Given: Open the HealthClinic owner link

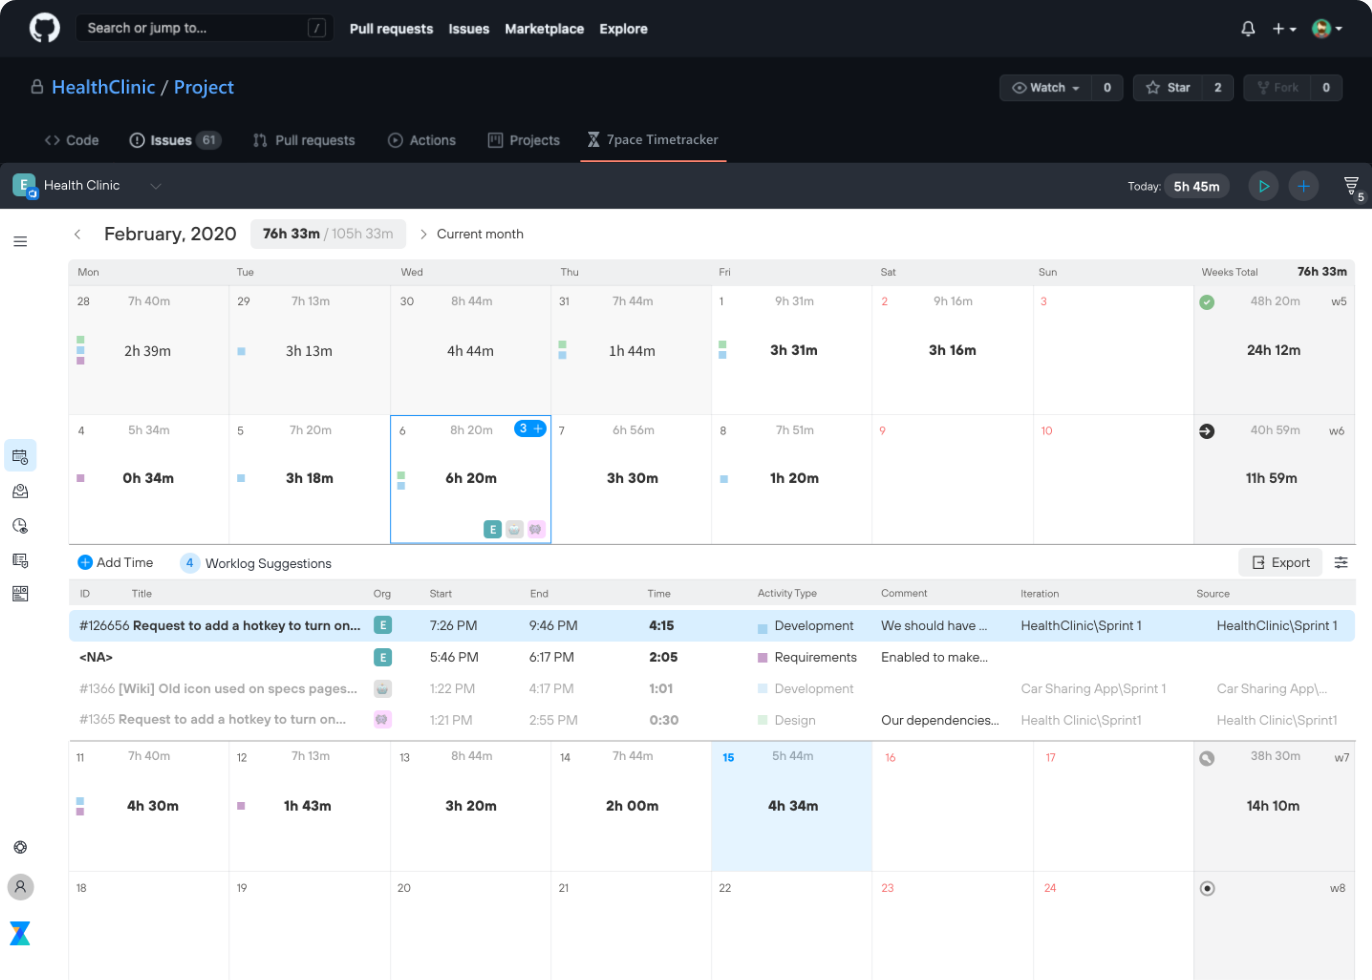Looking at the screenshot, I should point(103,87).
